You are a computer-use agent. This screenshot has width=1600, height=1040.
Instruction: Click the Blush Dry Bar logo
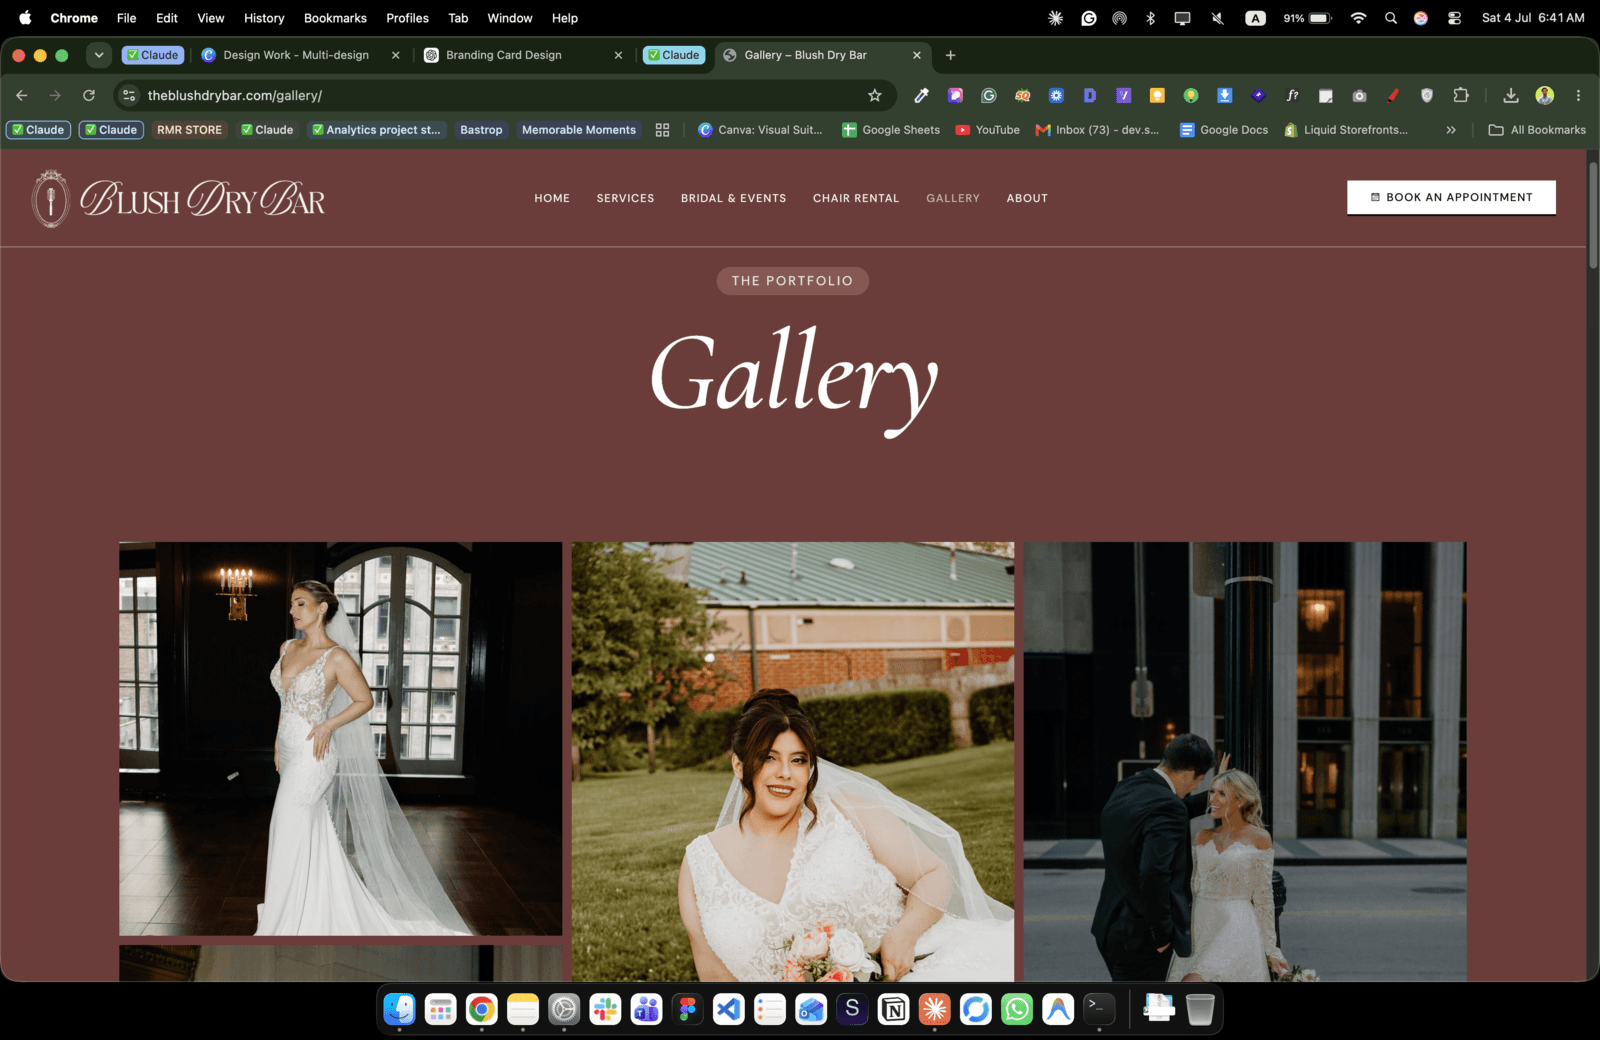pyautogui.click(x=179, y=198)
